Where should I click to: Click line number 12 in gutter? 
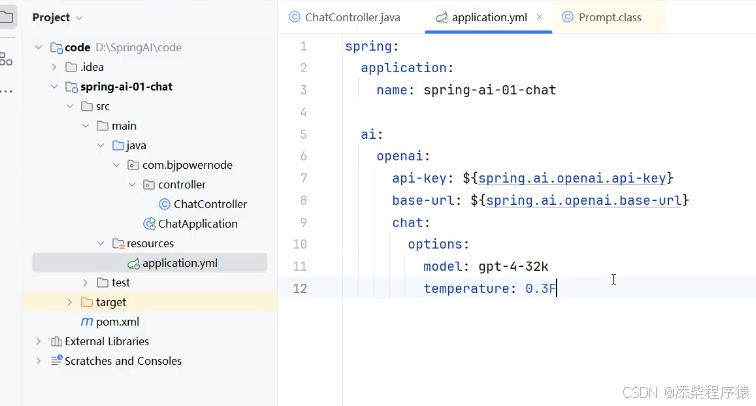pyautogui.click(x=300, y=289)
